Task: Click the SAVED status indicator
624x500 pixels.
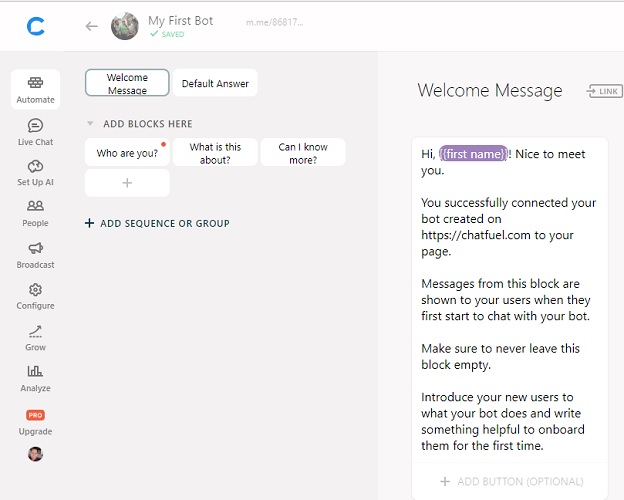Action: click(x=167, y=34)
